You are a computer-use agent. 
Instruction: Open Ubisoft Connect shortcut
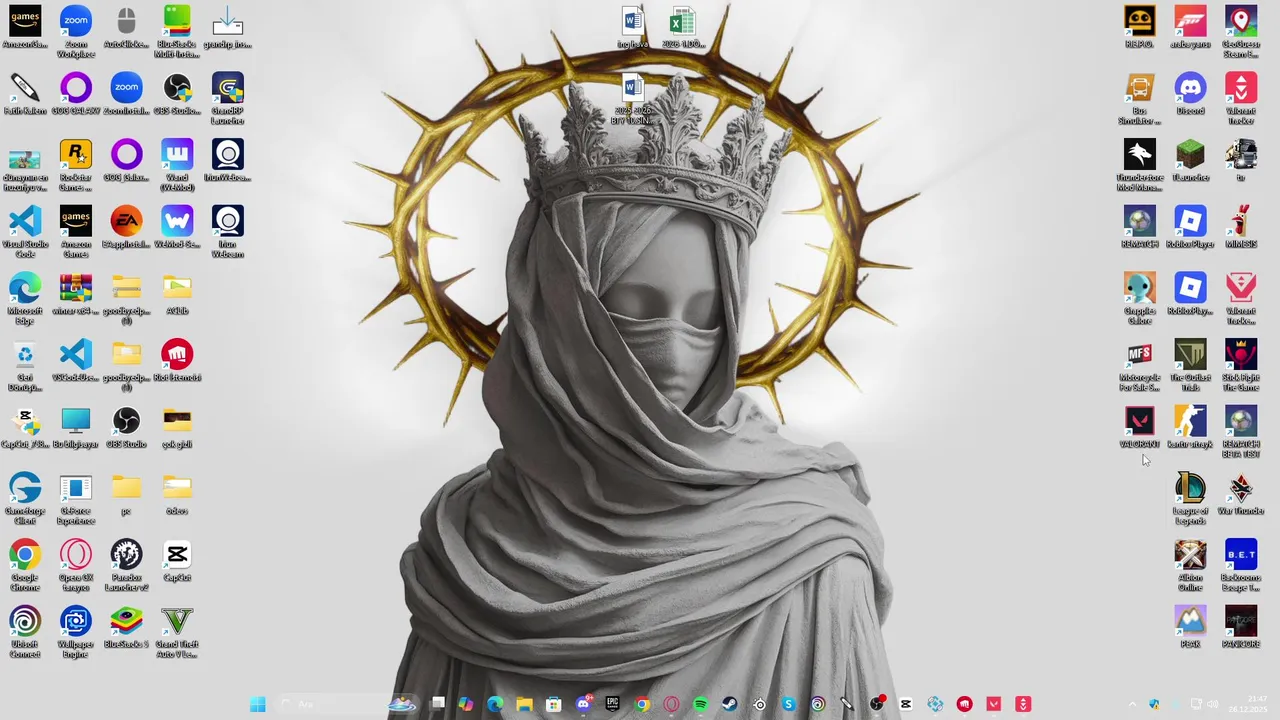(x=25, y=632)
